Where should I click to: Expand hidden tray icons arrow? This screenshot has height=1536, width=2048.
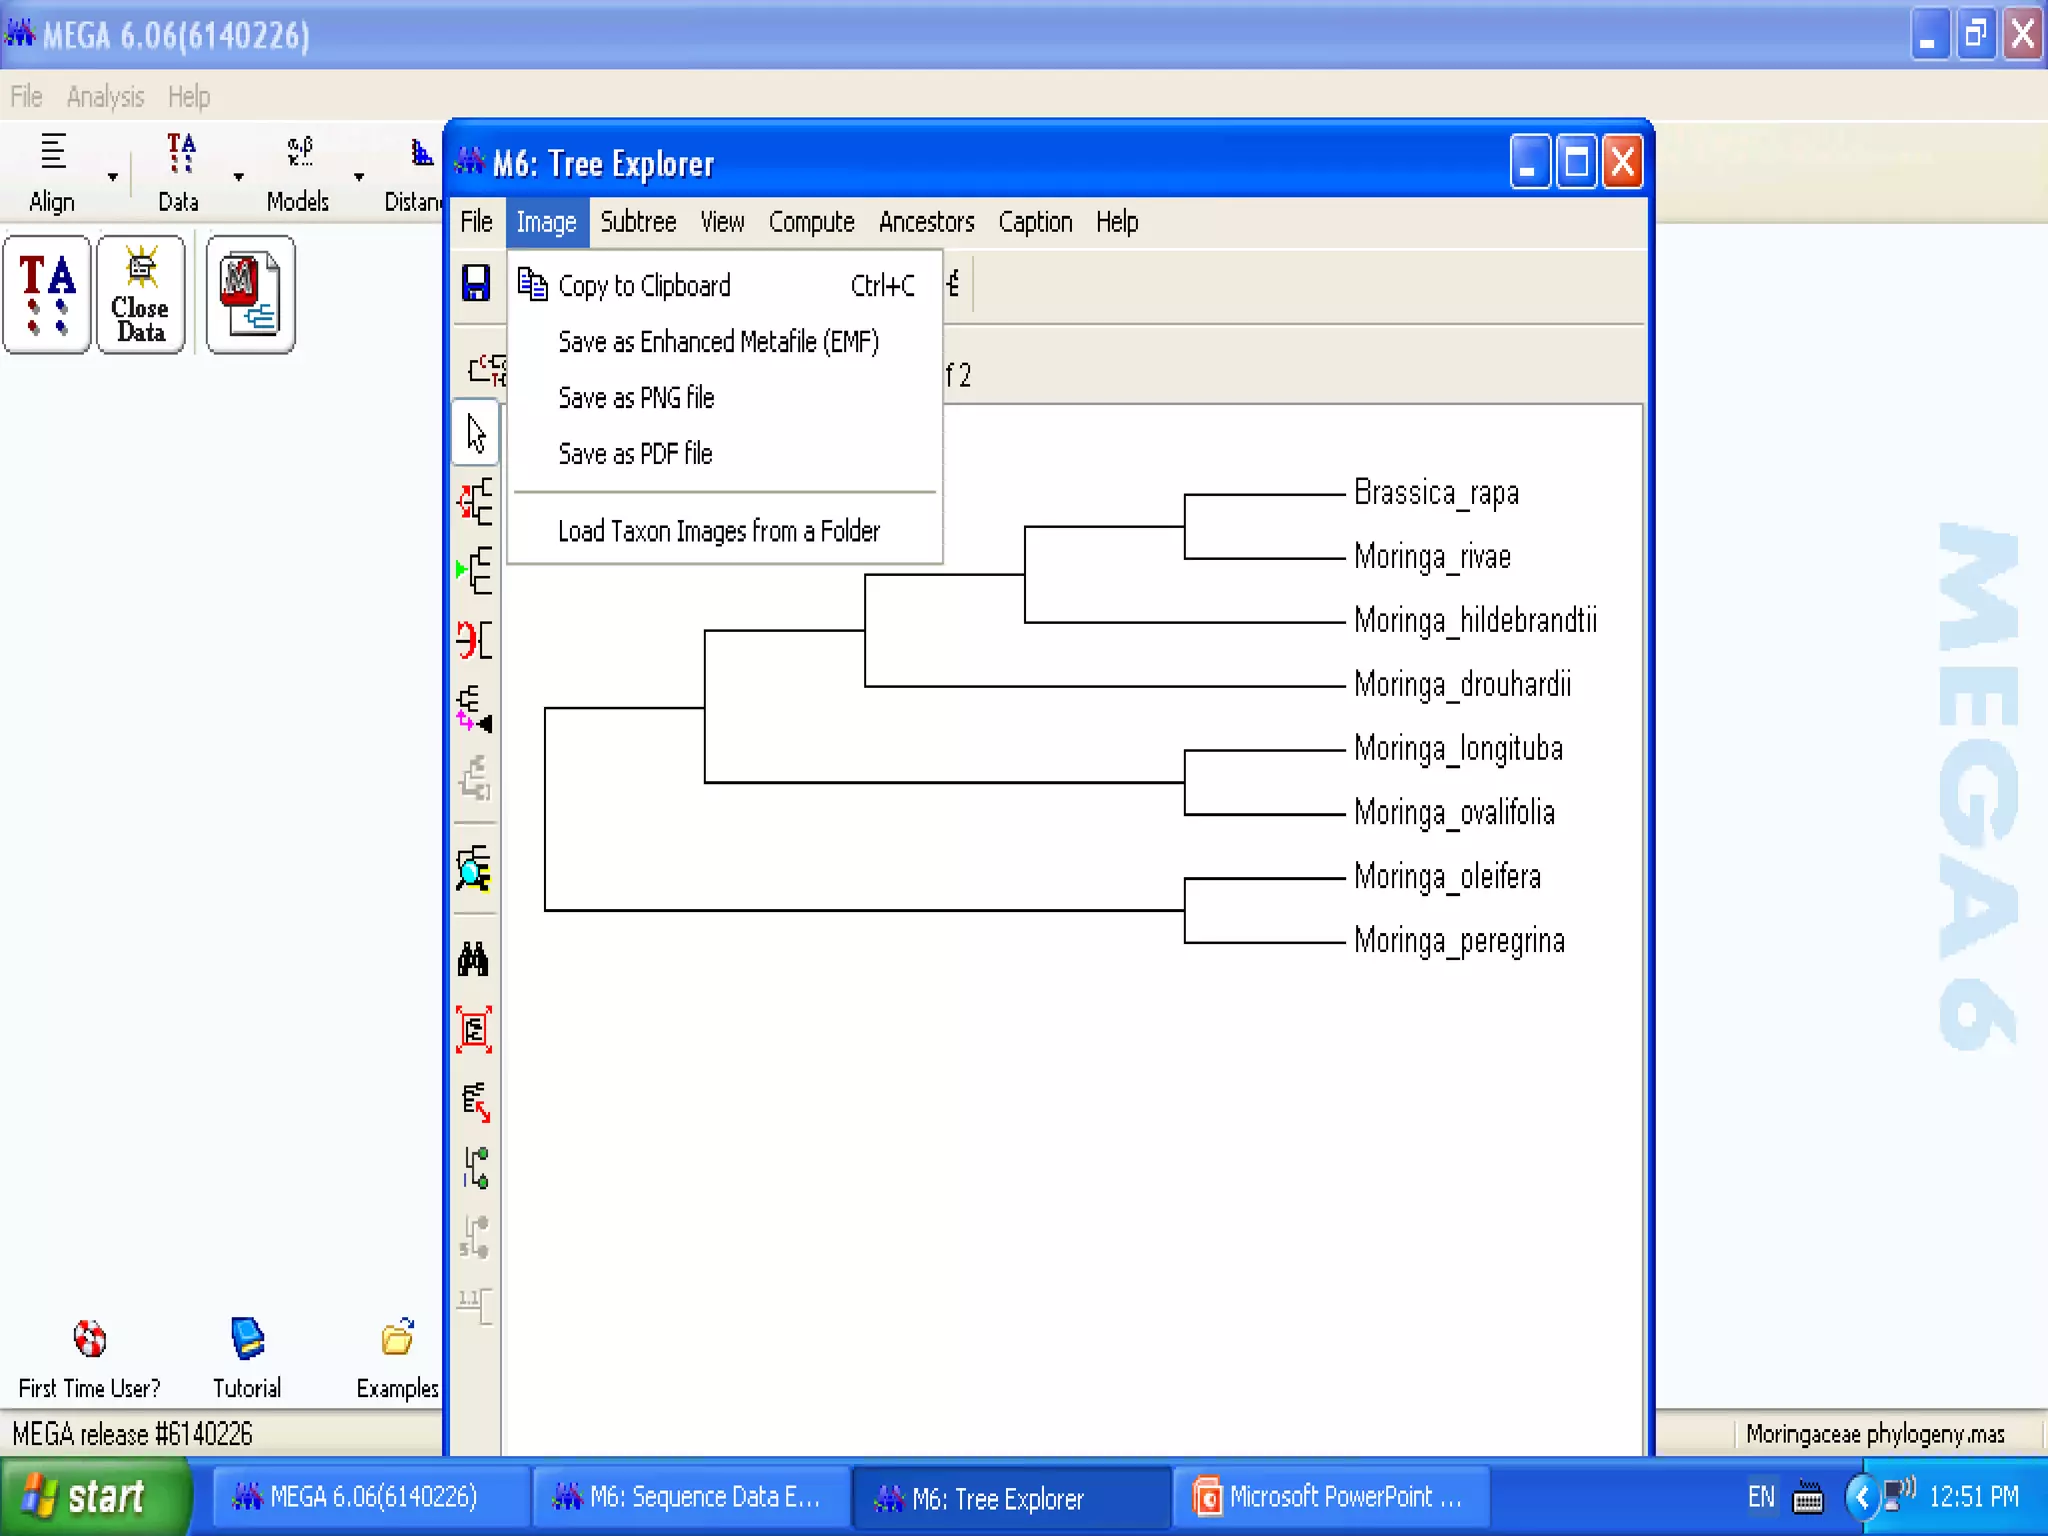point(1861,1497)
